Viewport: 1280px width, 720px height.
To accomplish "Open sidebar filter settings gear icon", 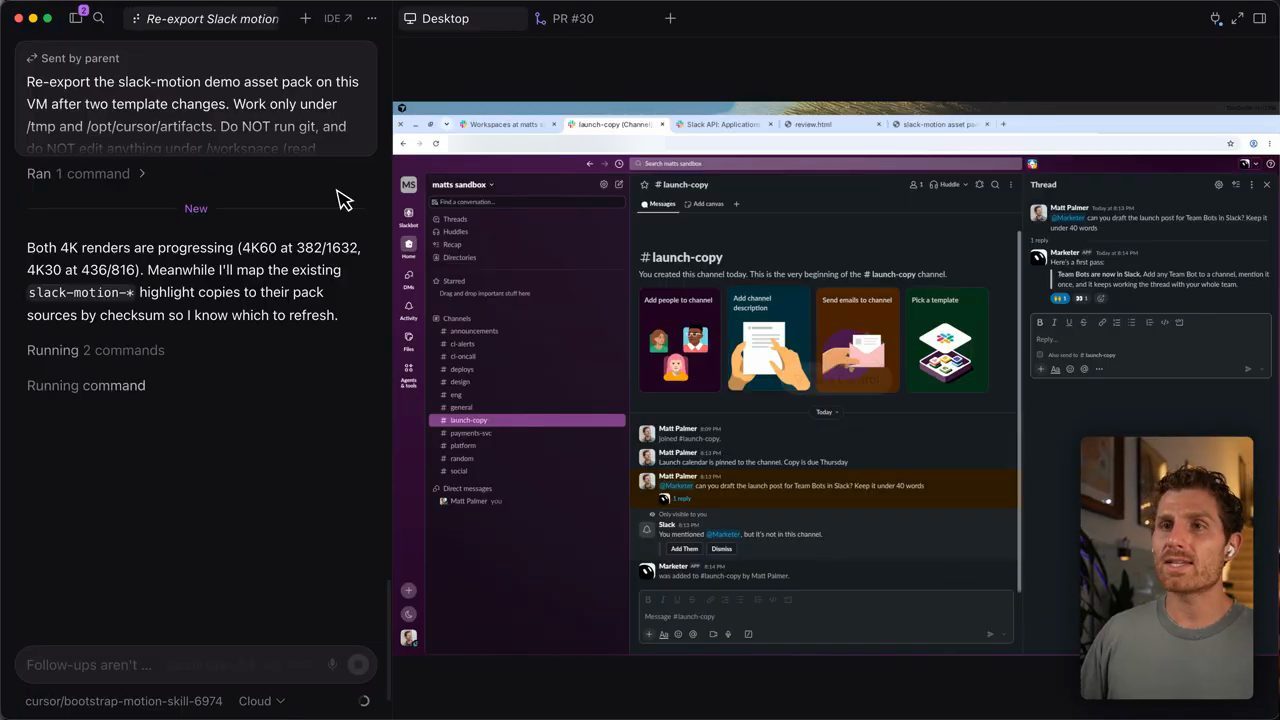I will point(603,185).
